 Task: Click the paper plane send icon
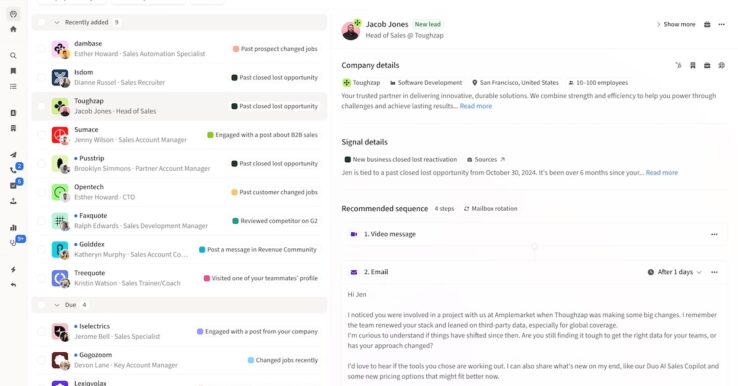[x=13, y=155]
